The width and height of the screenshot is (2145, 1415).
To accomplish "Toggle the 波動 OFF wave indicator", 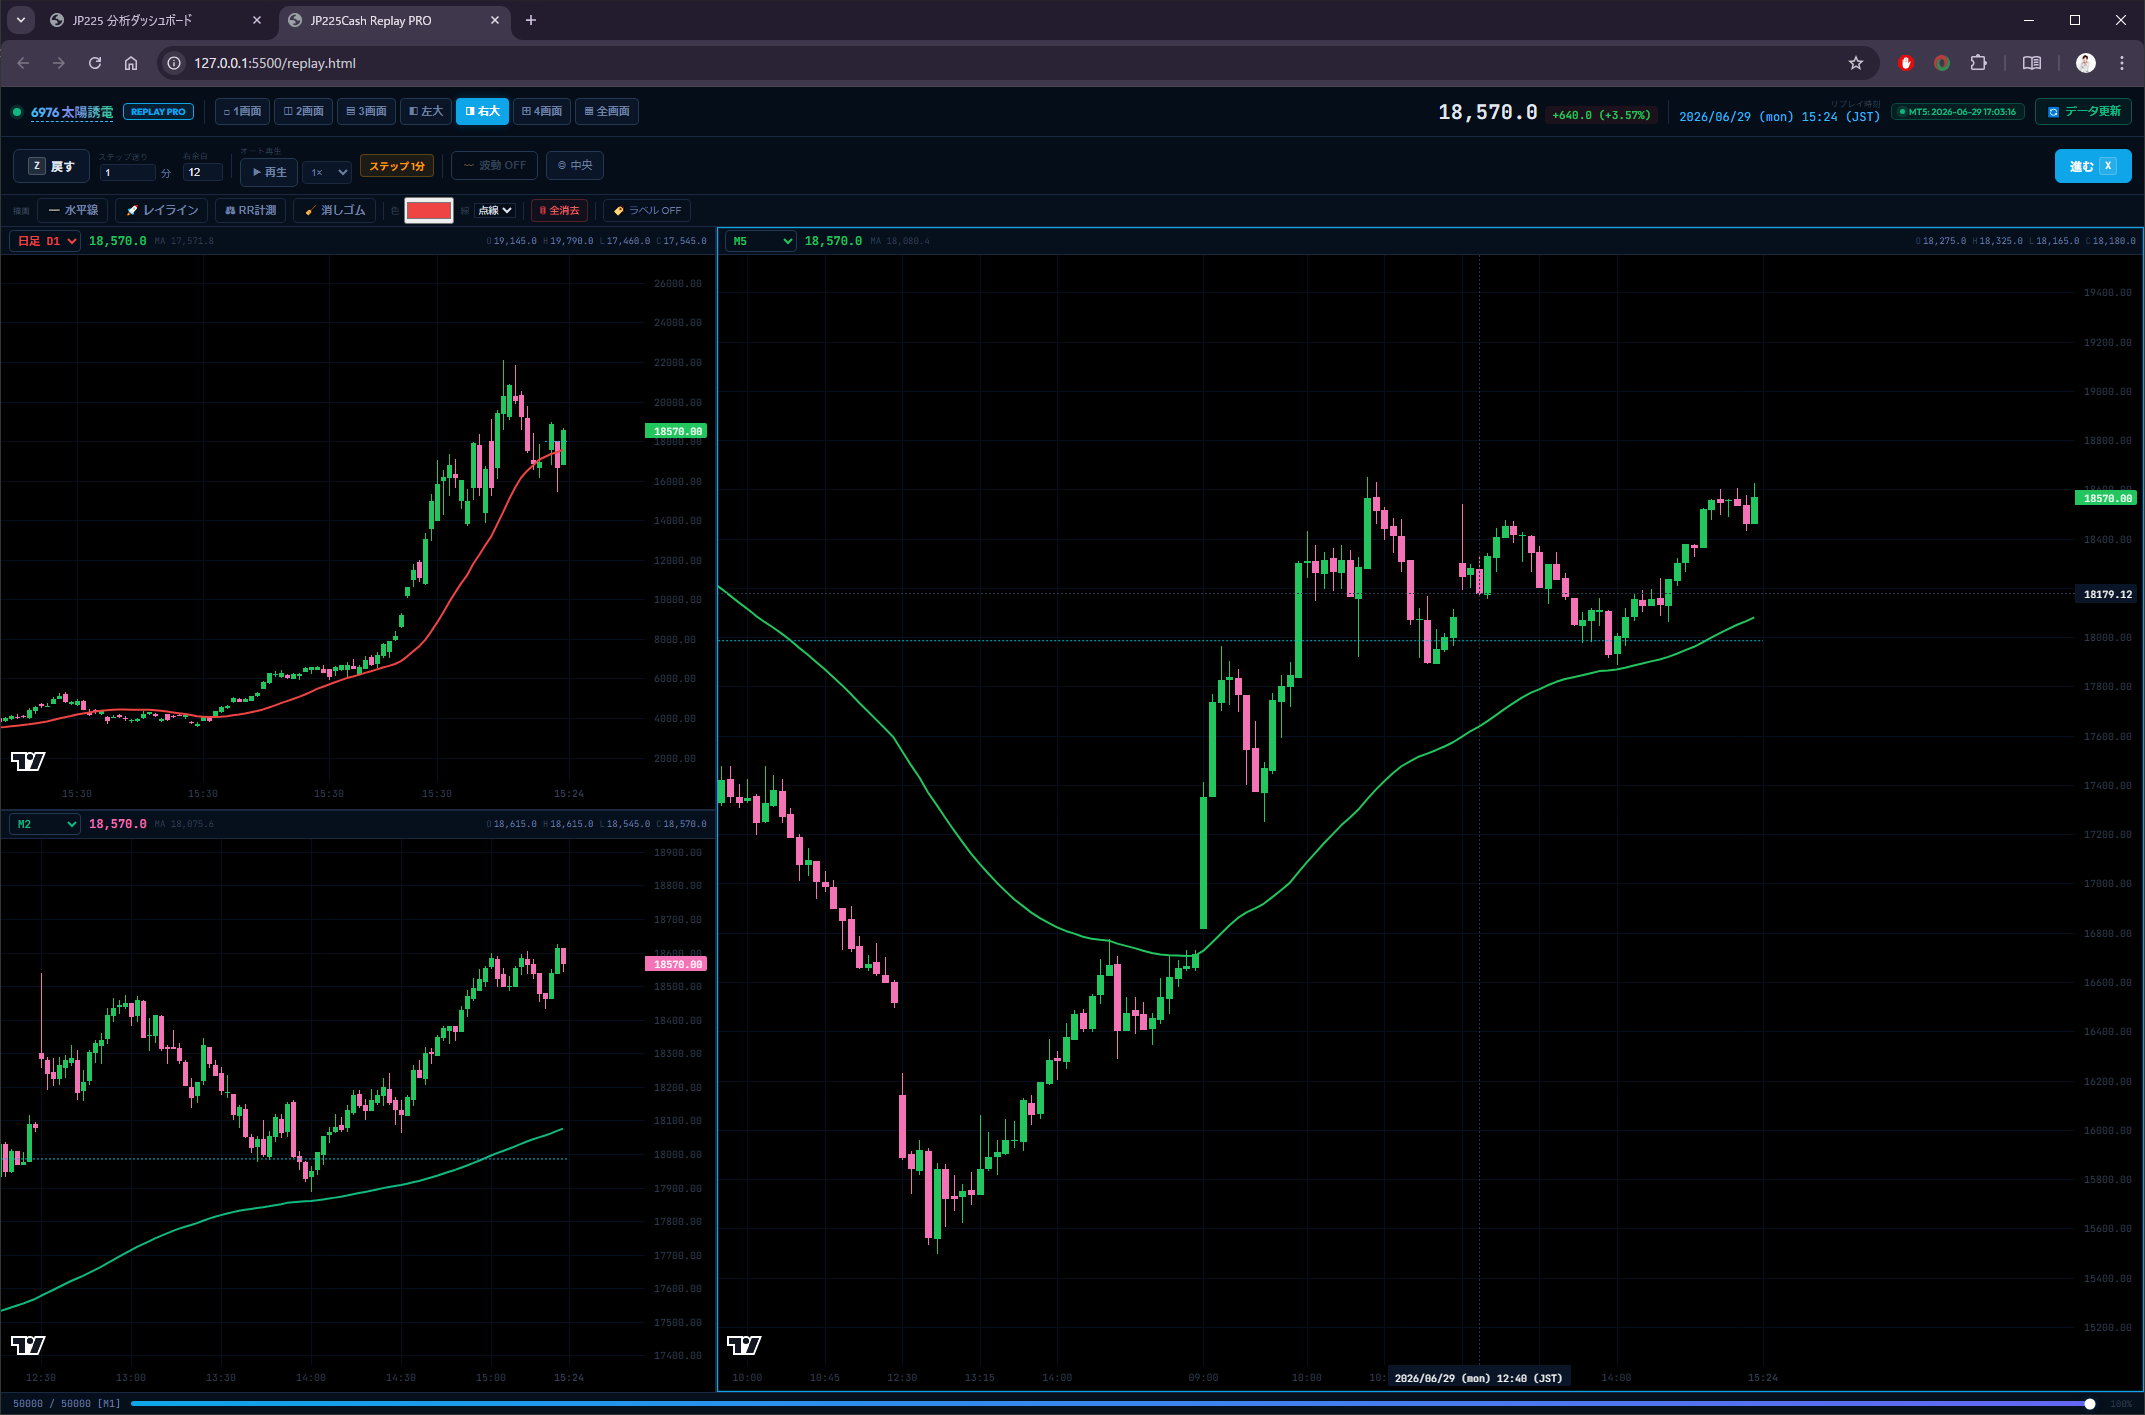I will [495, 165].
